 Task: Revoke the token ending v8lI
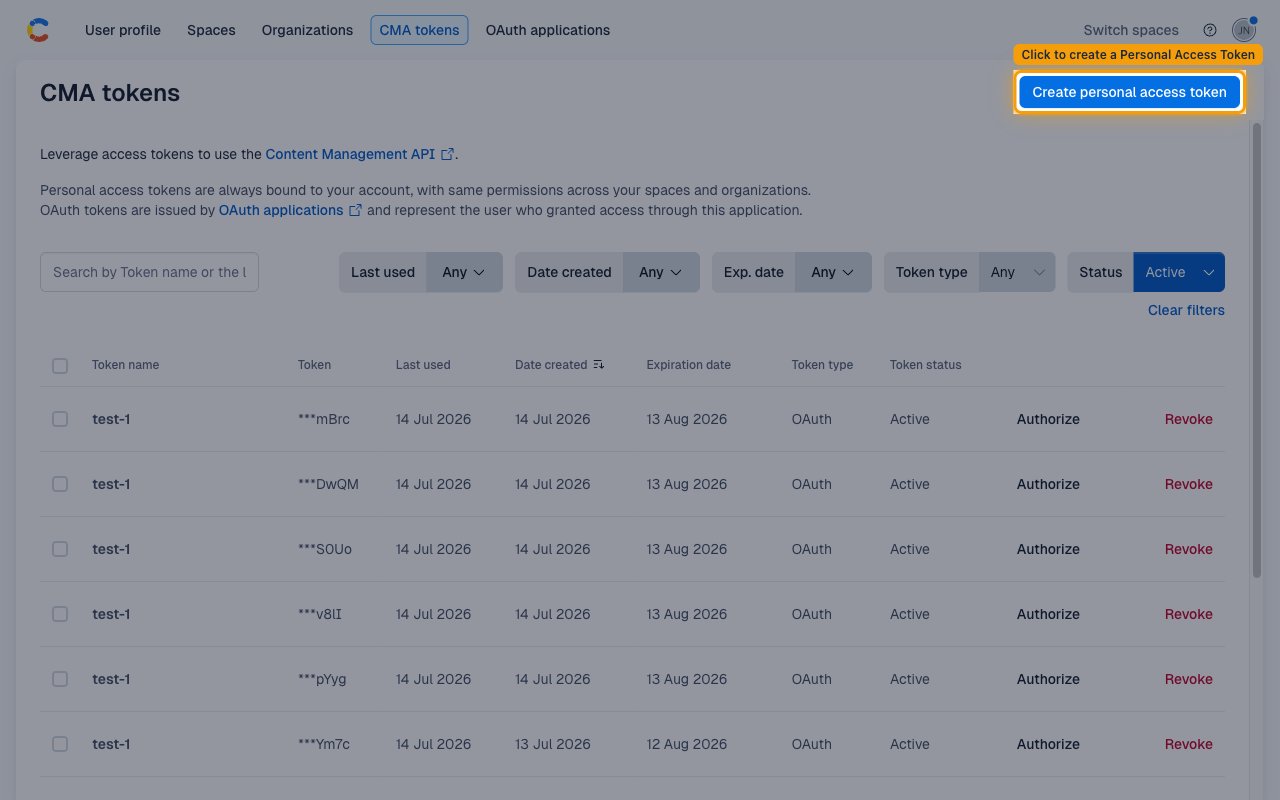(1189, 614)
